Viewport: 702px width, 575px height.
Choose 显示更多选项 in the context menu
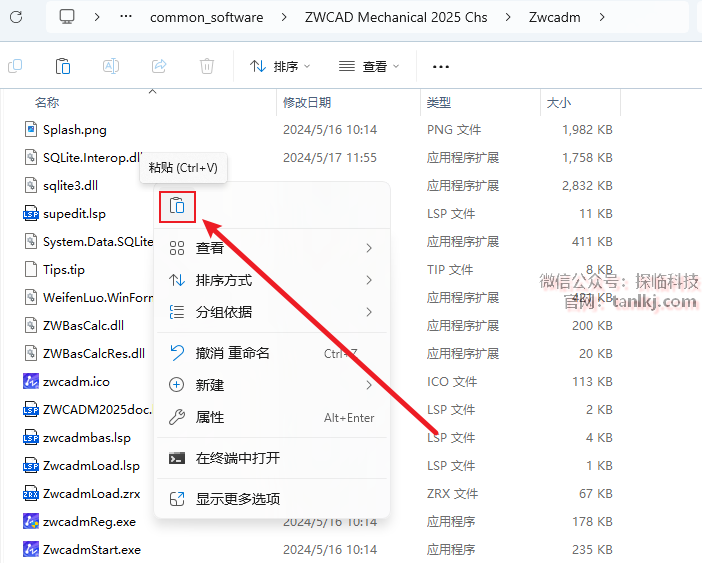coord(272,499)
